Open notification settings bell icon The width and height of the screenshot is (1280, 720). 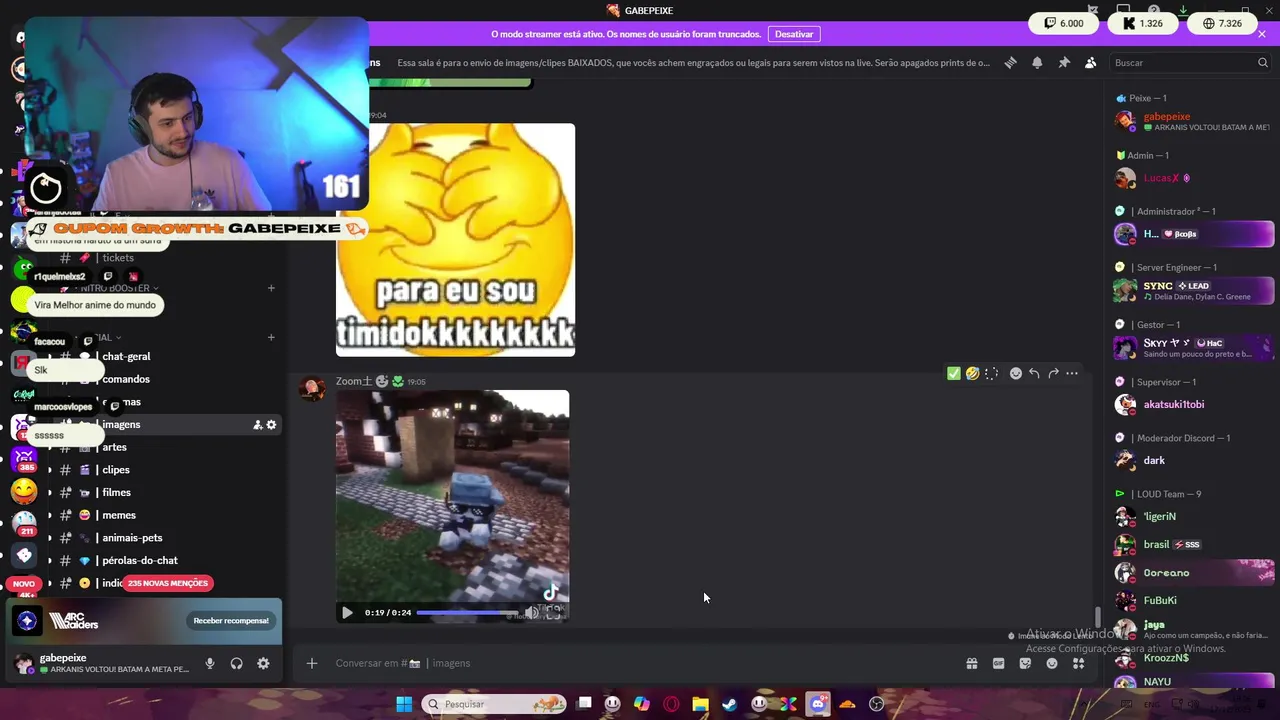[1037, 62]
